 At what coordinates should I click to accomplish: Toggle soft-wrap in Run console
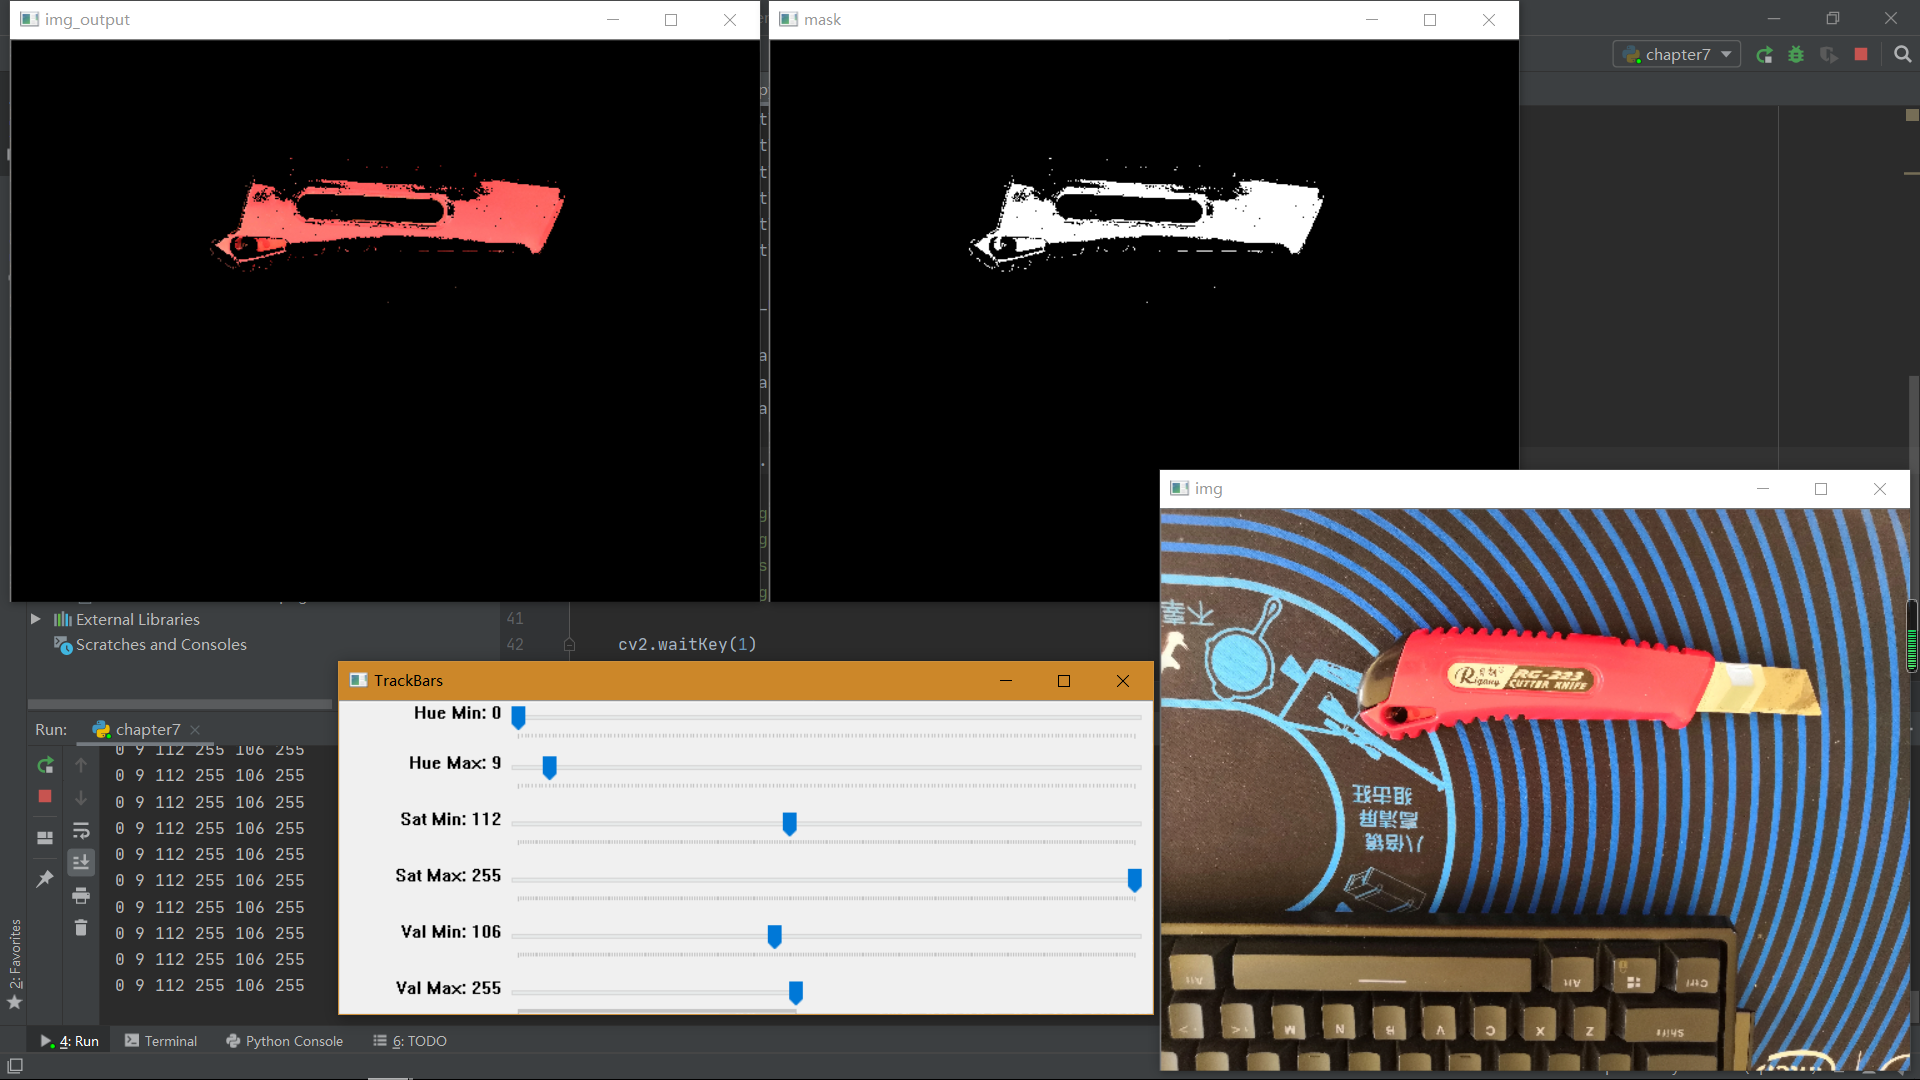coord(81,830)
